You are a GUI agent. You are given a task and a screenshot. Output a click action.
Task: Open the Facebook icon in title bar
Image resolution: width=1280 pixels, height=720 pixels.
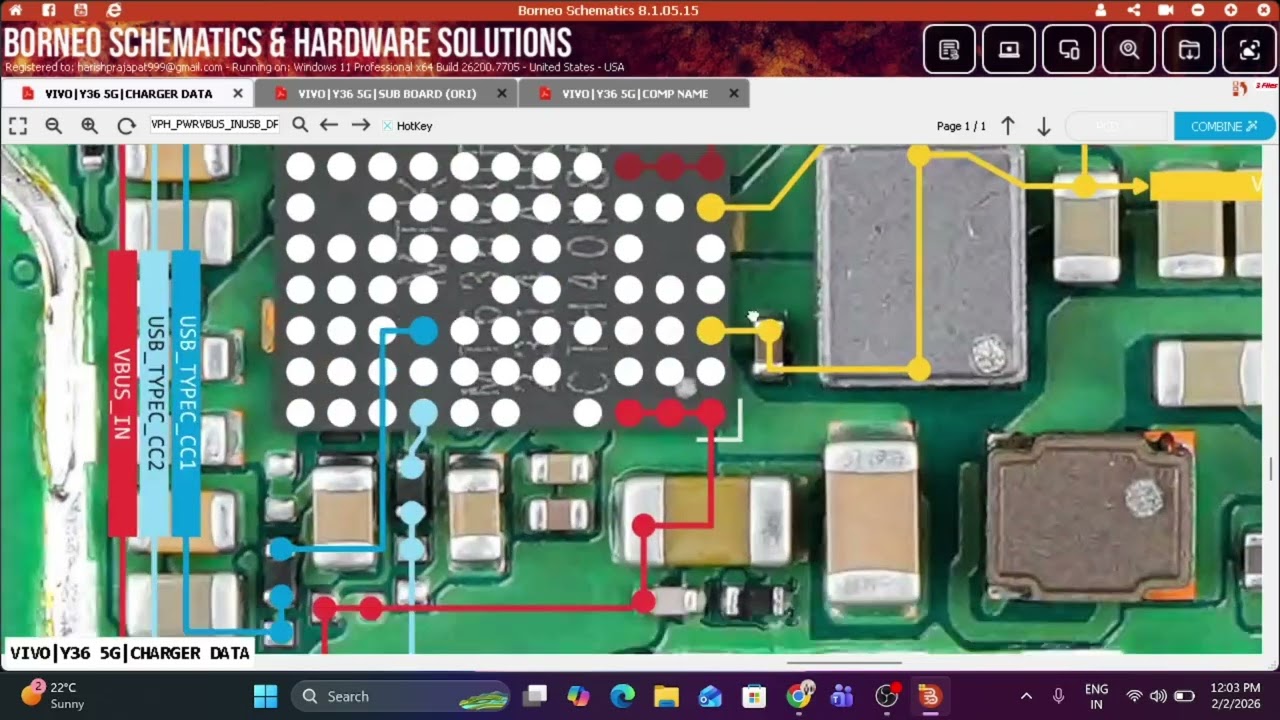[49, 10]
